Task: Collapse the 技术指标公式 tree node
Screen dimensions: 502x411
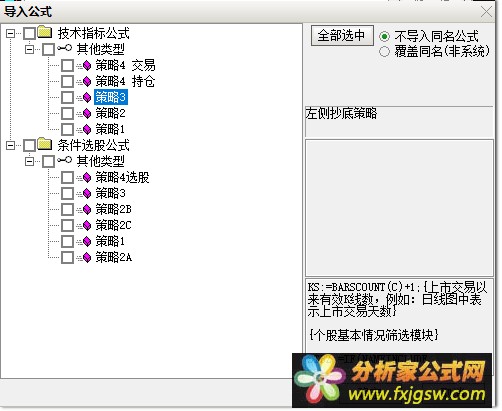Action: pyautogui.click(x=11, y=33)
